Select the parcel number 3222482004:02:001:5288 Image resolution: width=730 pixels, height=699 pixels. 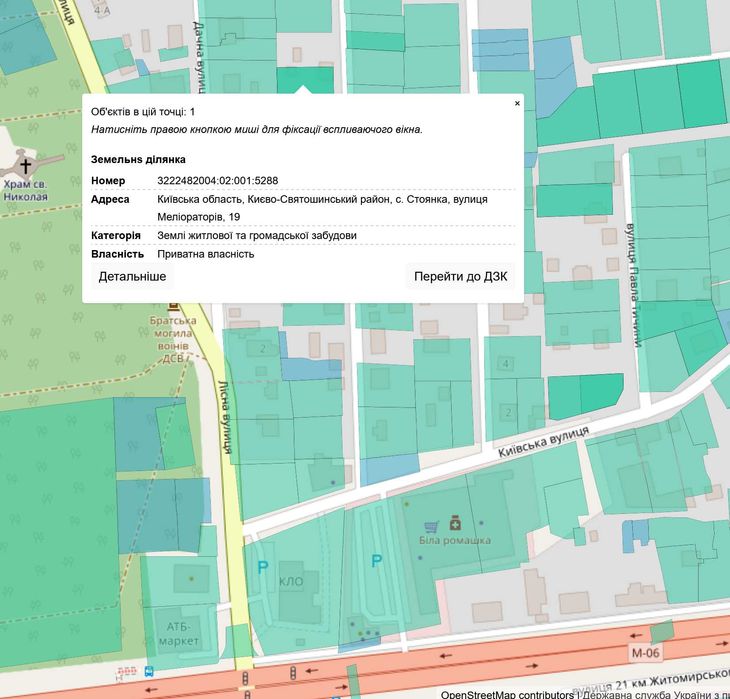click(217, 181)
